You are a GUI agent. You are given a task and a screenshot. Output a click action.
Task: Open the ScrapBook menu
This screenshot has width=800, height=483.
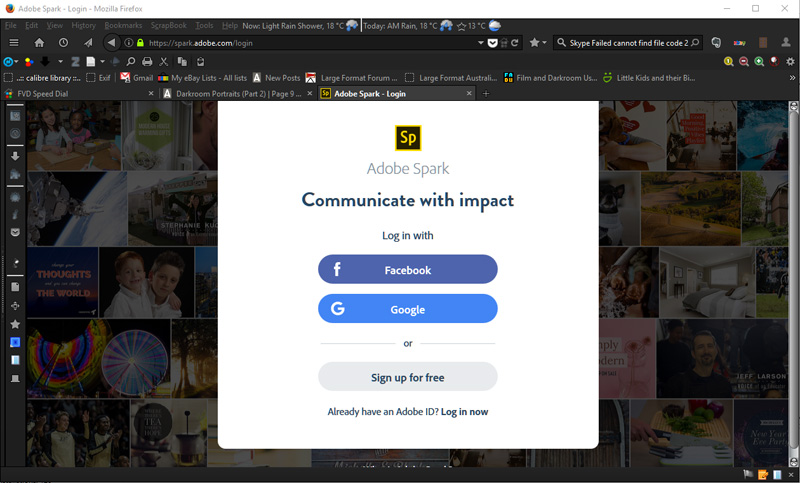coord(167,24)
